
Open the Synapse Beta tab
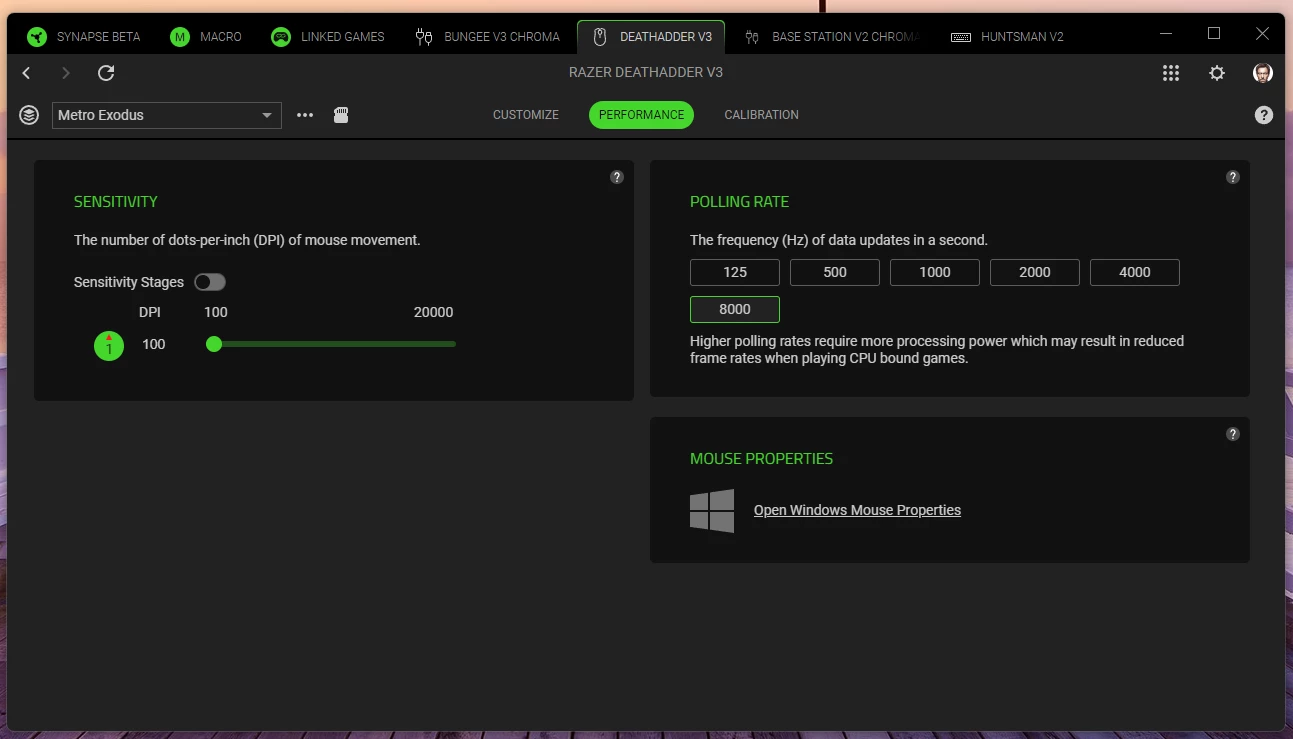click(x=84, y=37)
